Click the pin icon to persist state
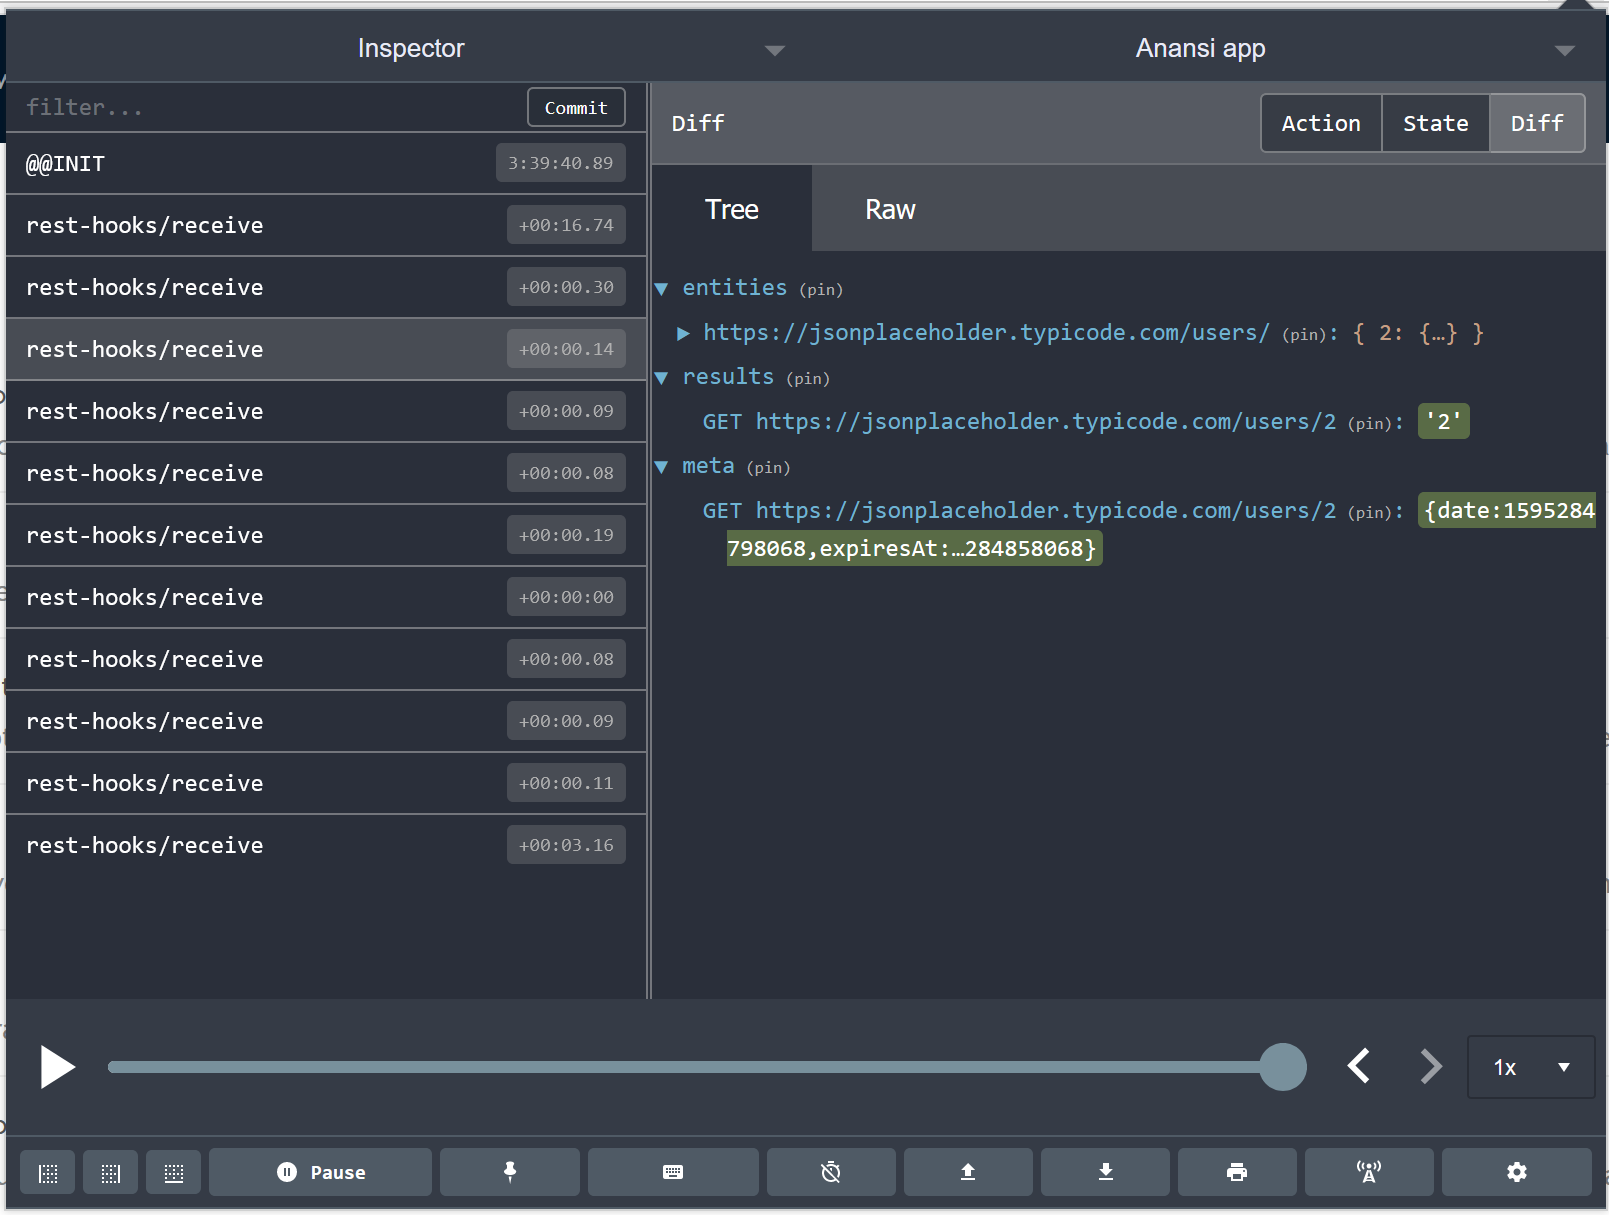Screen dimensions: 1609x1215 [x=510, y=1172]
